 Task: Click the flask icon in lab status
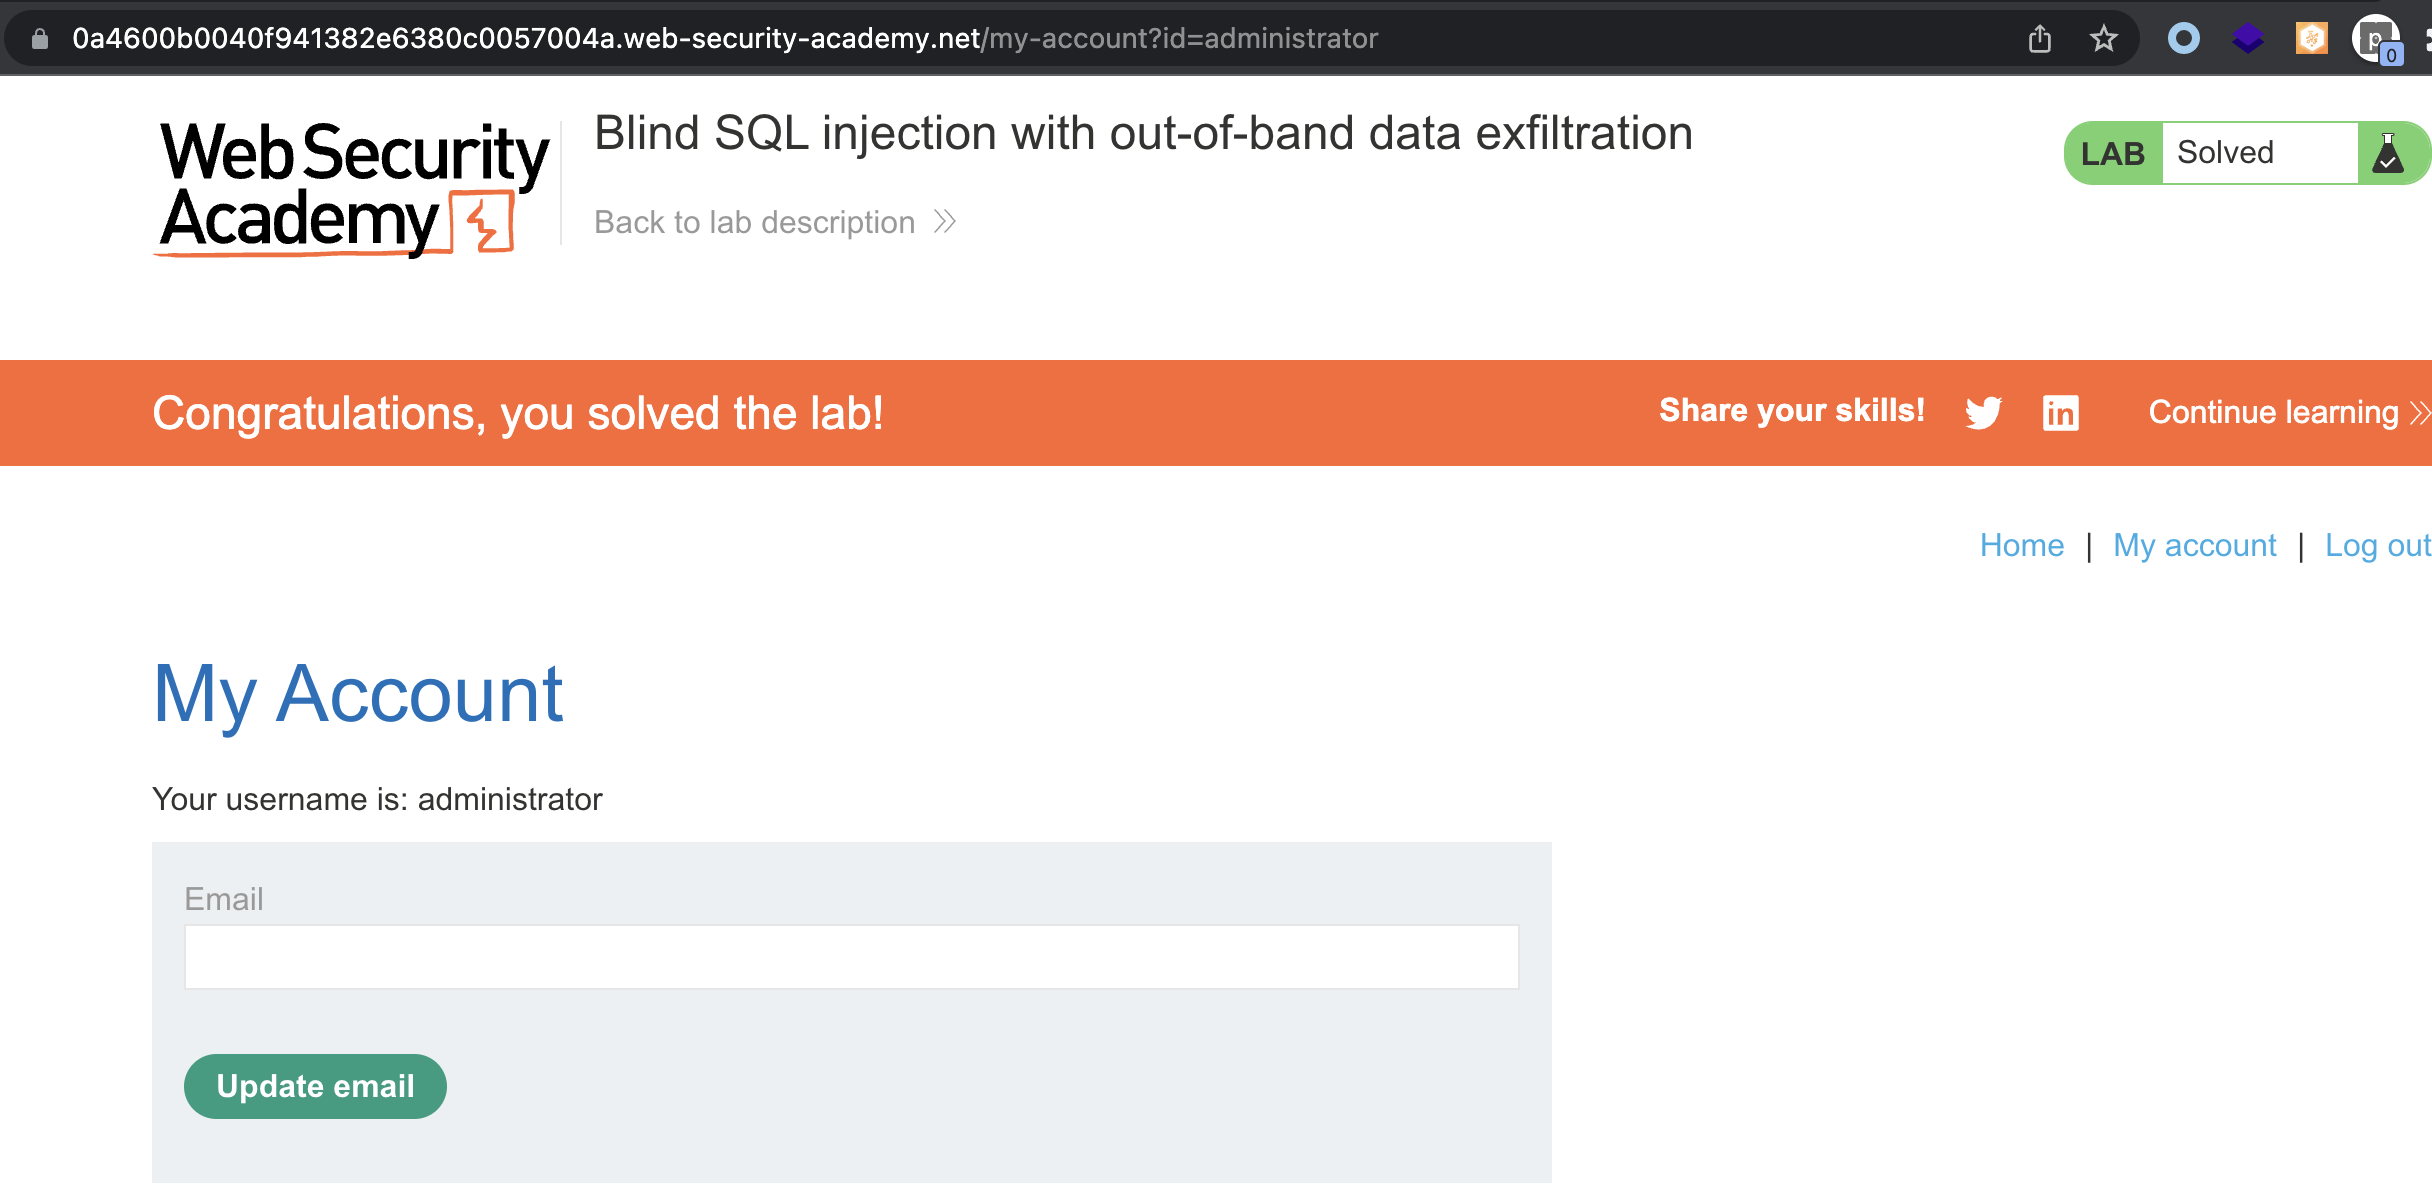click(x=2388, y=154)
